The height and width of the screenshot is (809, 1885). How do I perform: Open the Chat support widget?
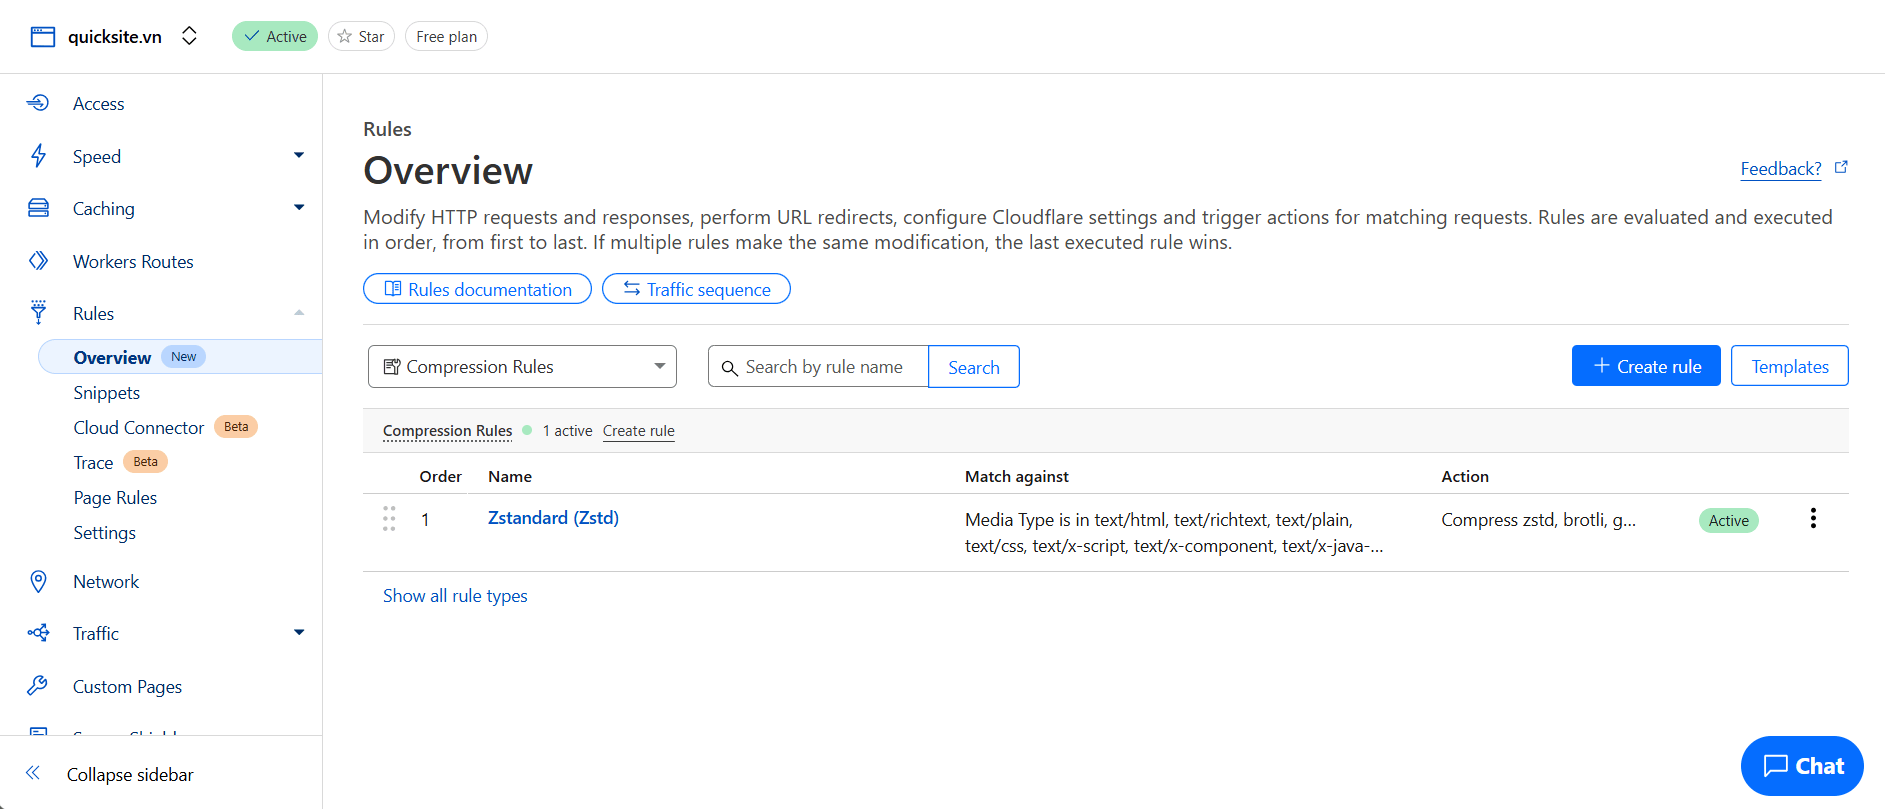pyautogui.click(x=1801, y=766)
